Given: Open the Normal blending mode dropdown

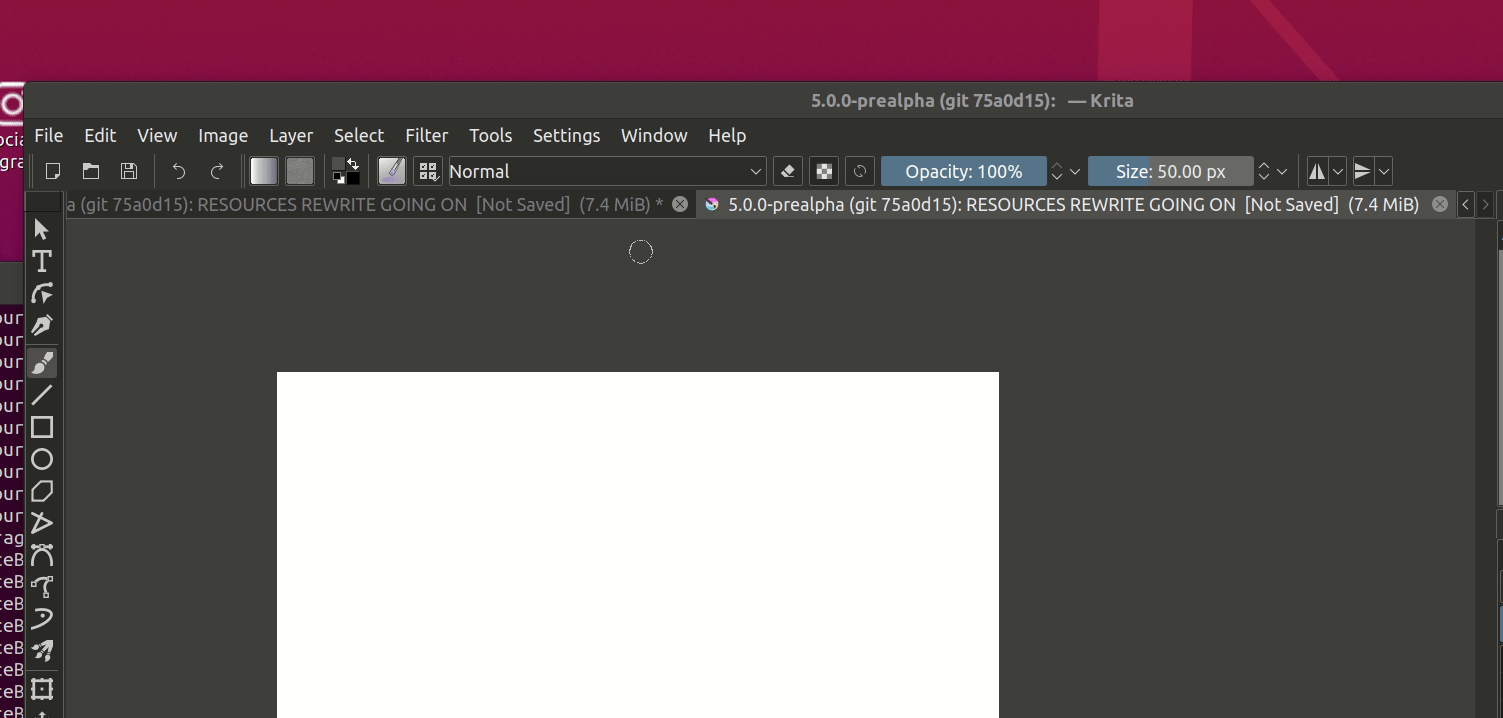Looking at the screenshot, I should point(605,171).
